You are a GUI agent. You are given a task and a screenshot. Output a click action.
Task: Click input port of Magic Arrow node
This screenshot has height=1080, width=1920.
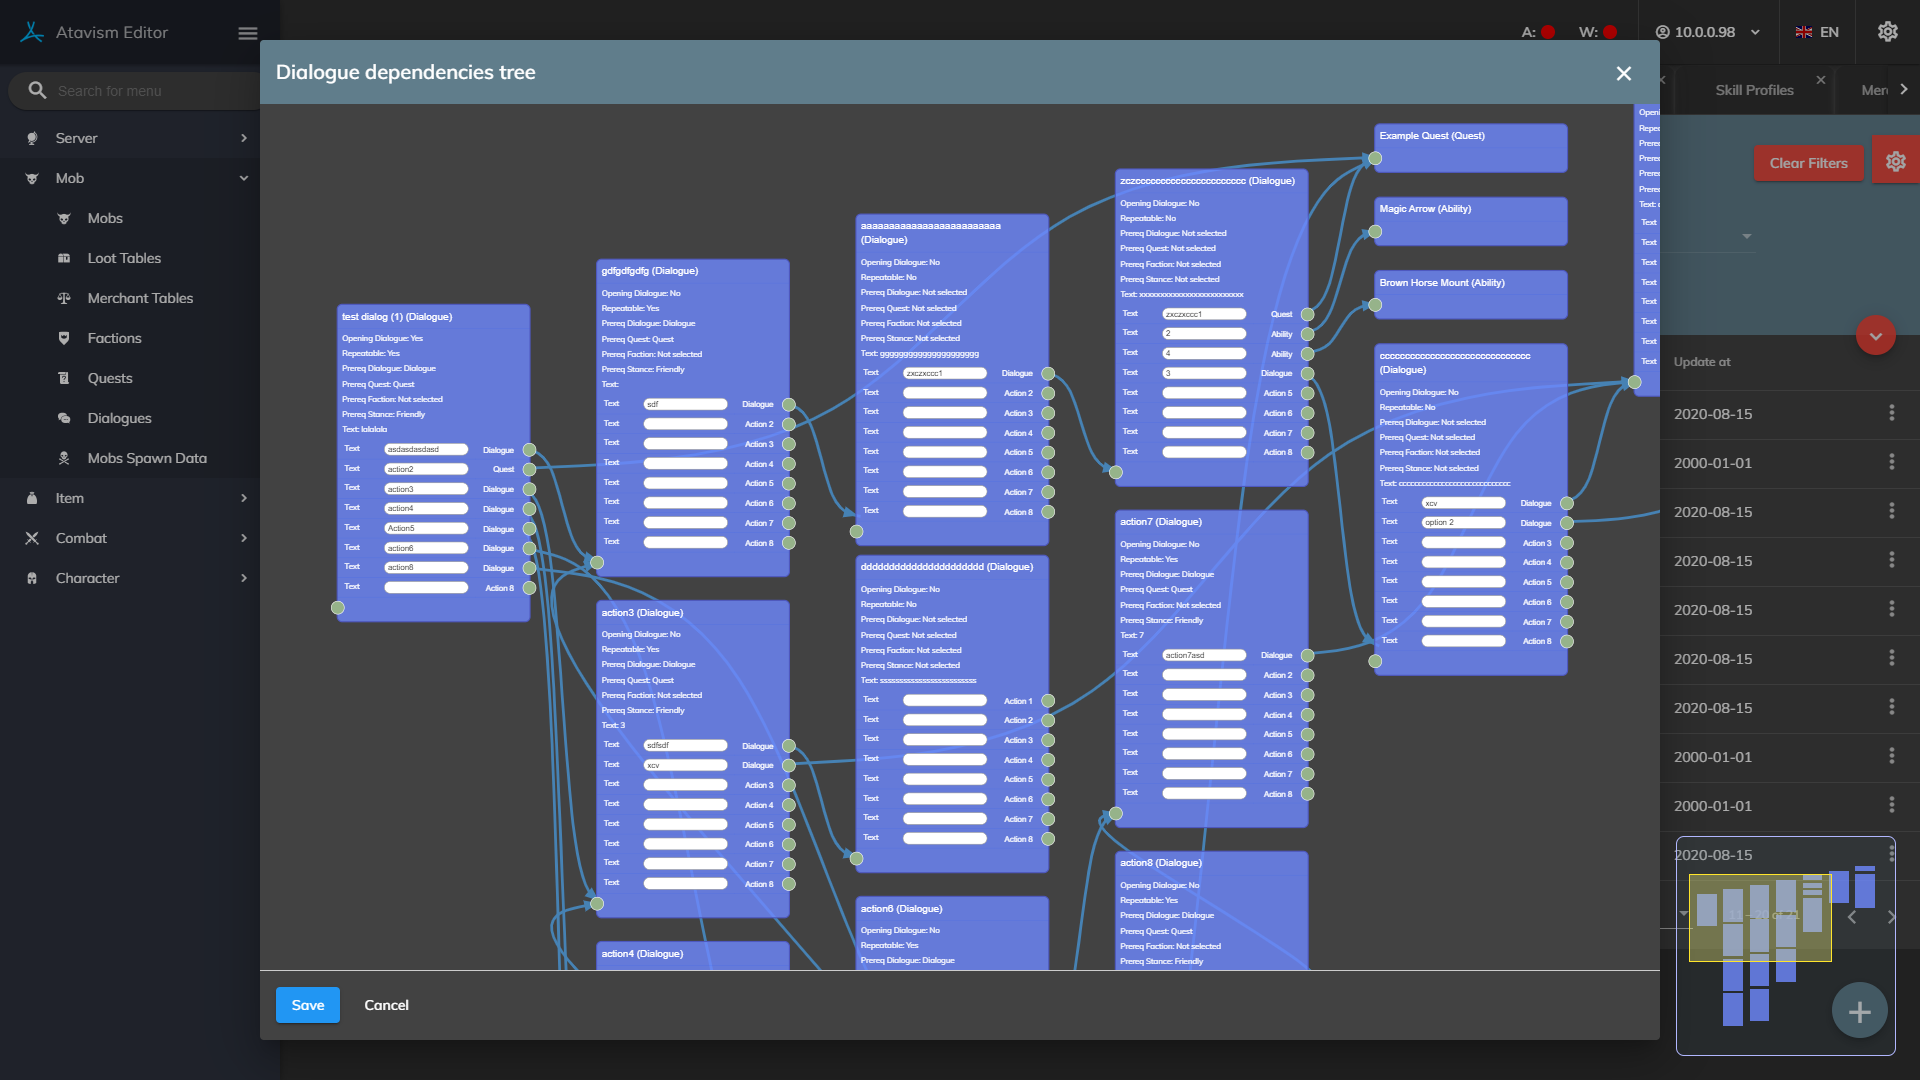[x=1375, y=232]
